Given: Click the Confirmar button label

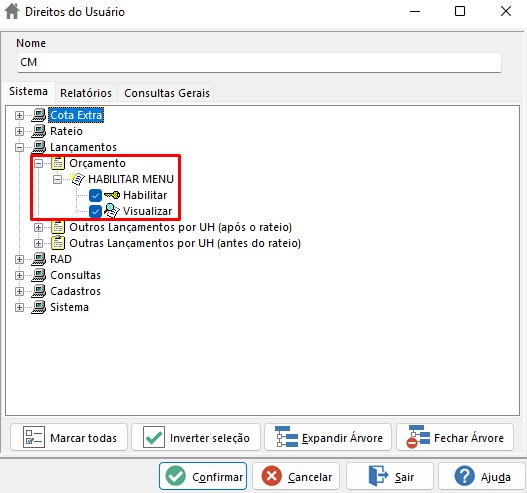Looking at the screenshot, I should 217,477.
